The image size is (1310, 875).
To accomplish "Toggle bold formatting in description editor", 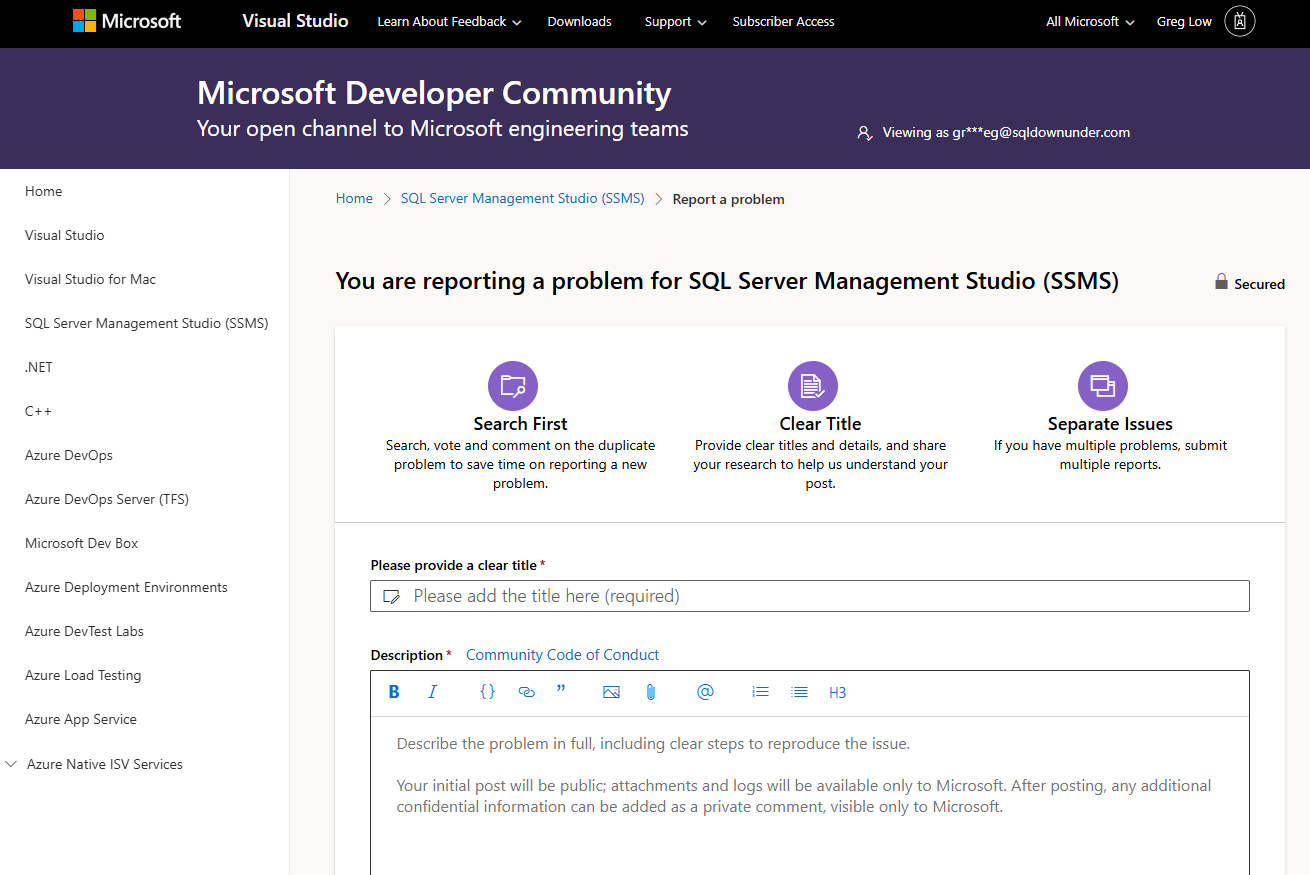I will (394, 692).
